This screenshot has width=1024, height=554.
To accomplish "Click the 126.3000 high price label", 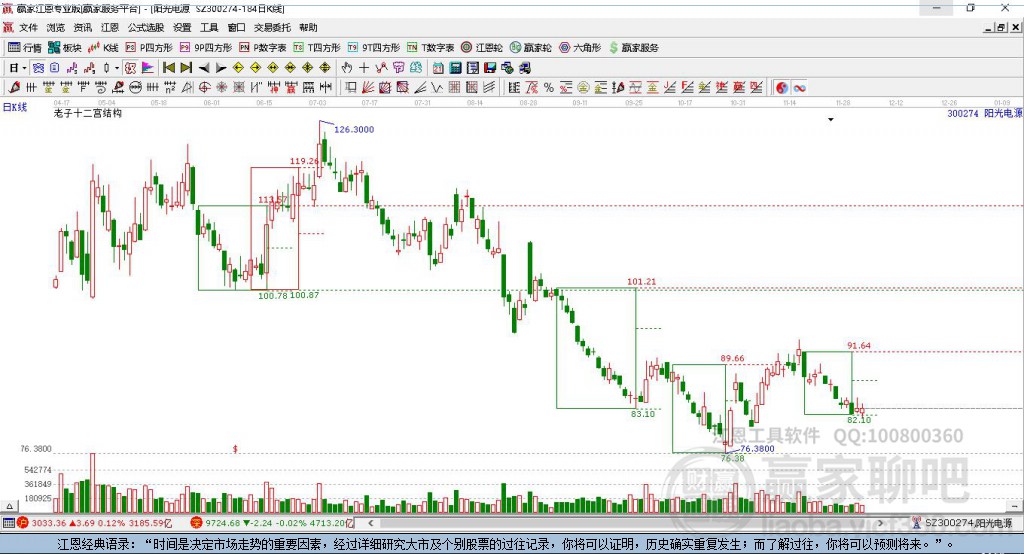I will [354, 129].
